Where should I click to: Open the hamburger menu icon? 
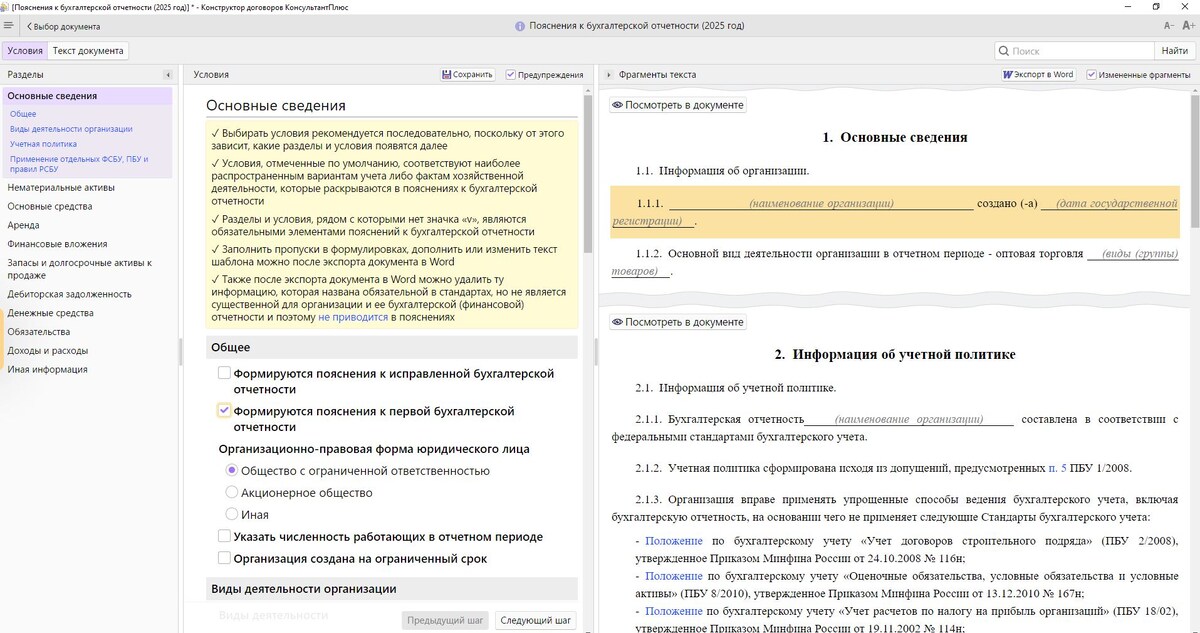pos(8,26)
